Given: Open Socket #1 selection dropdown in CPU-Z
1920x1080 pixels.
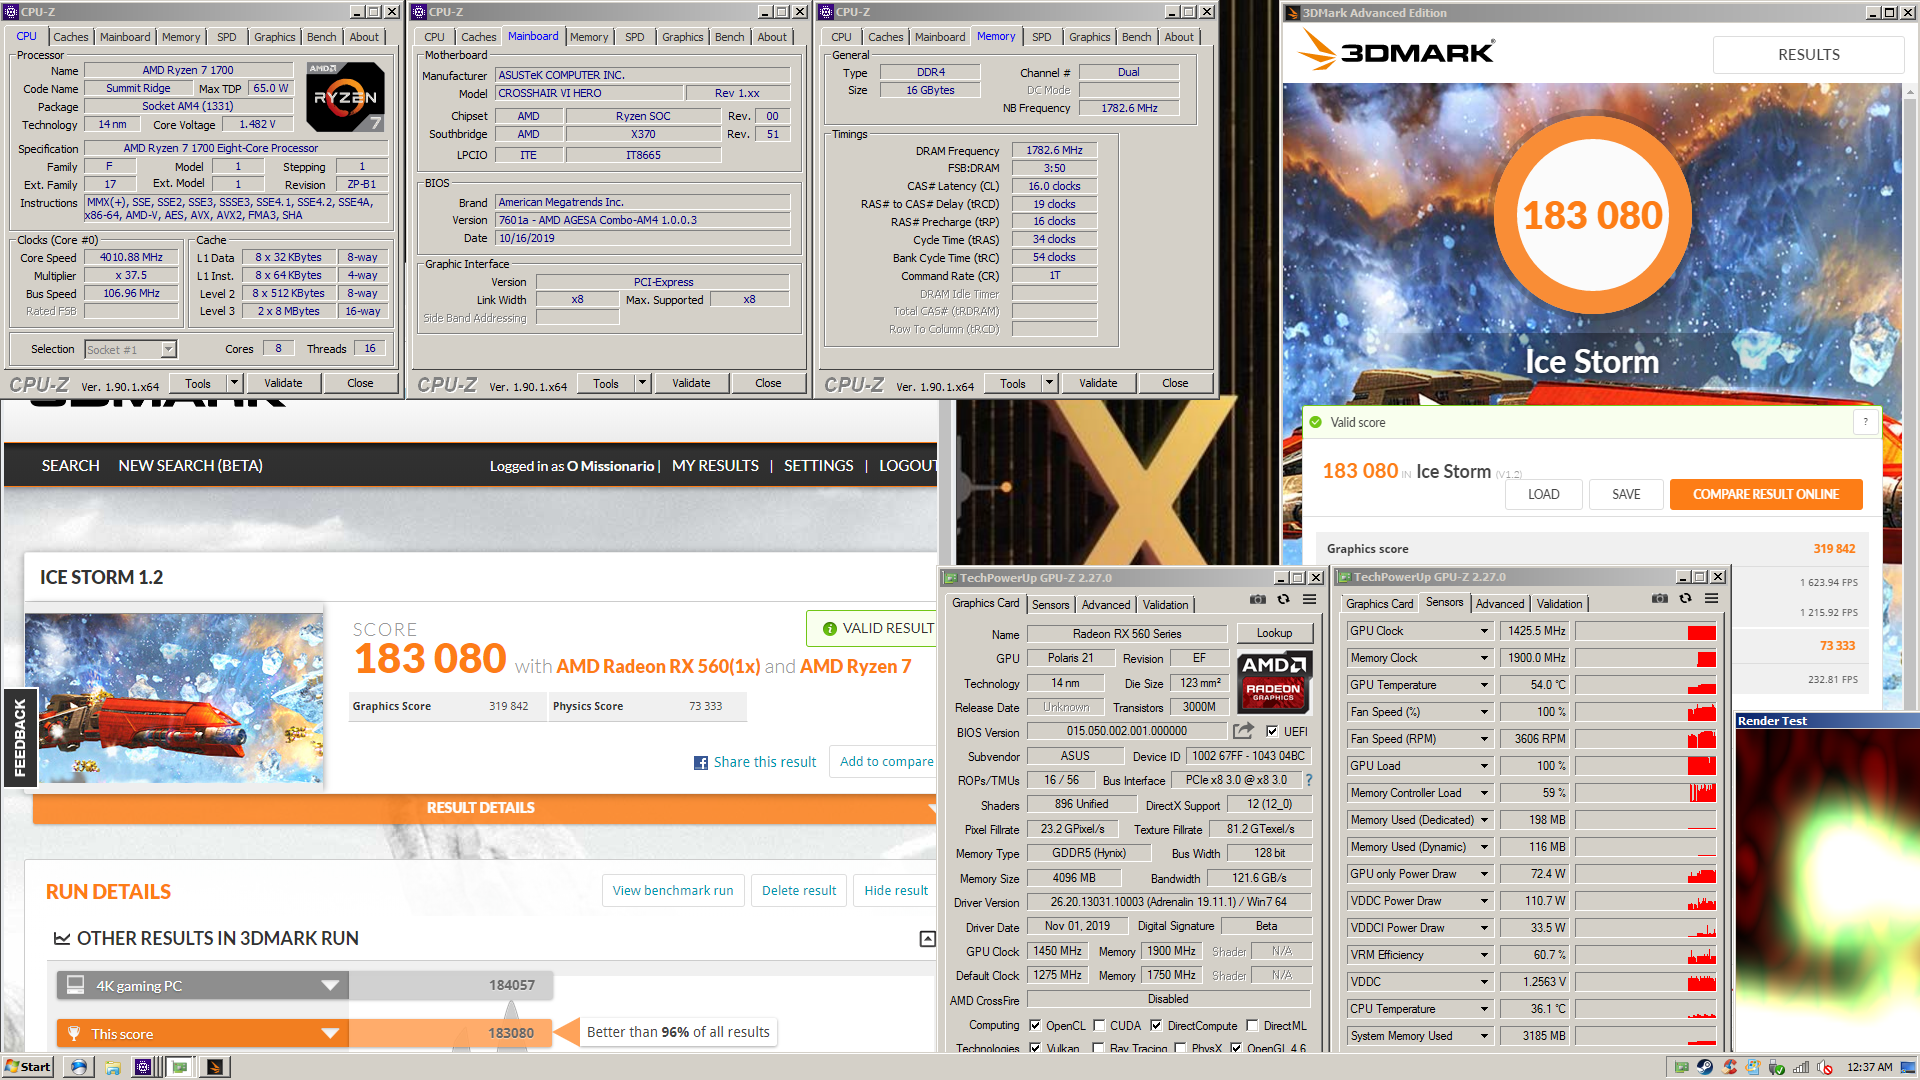Looking at the screenshot, I should pyautogui.click(x=168, y=349).
